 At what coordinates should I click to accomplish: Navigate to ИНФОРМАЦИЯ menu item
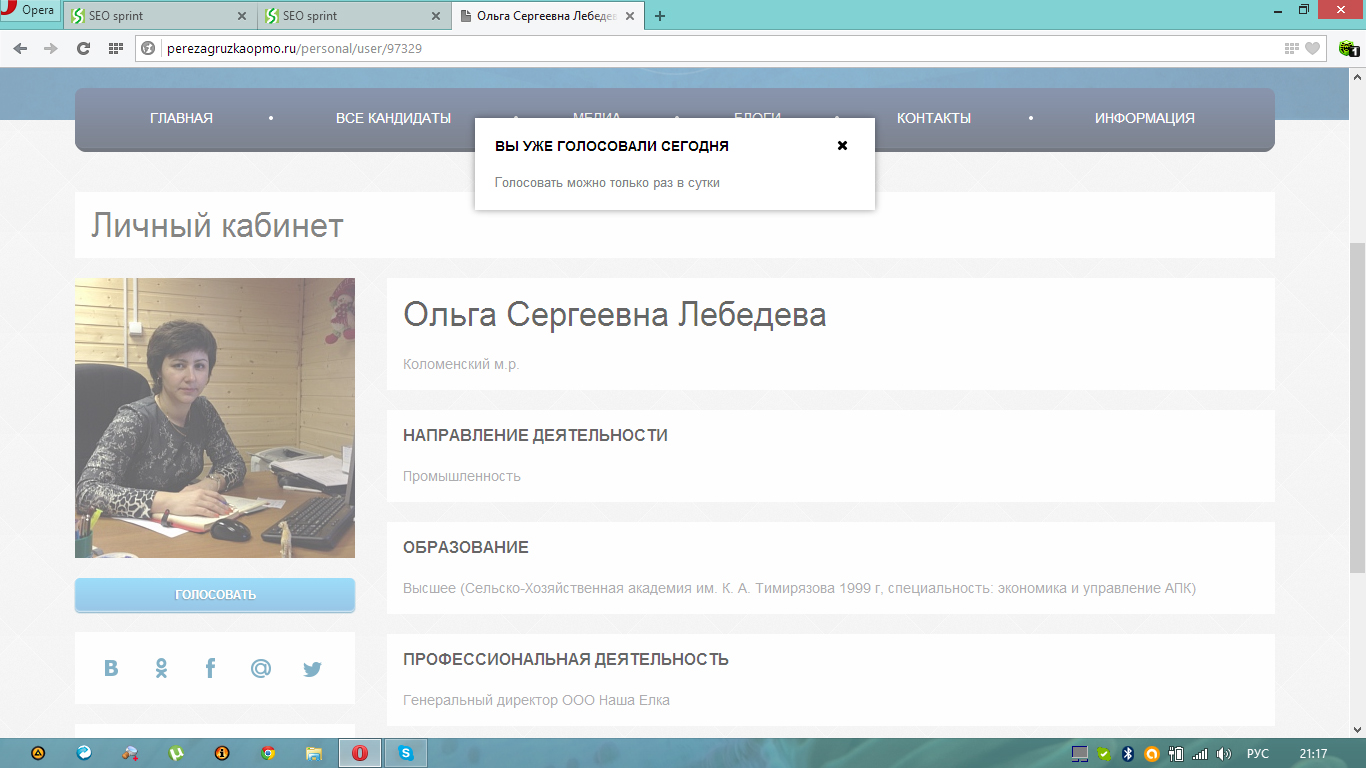[1144, 118]
